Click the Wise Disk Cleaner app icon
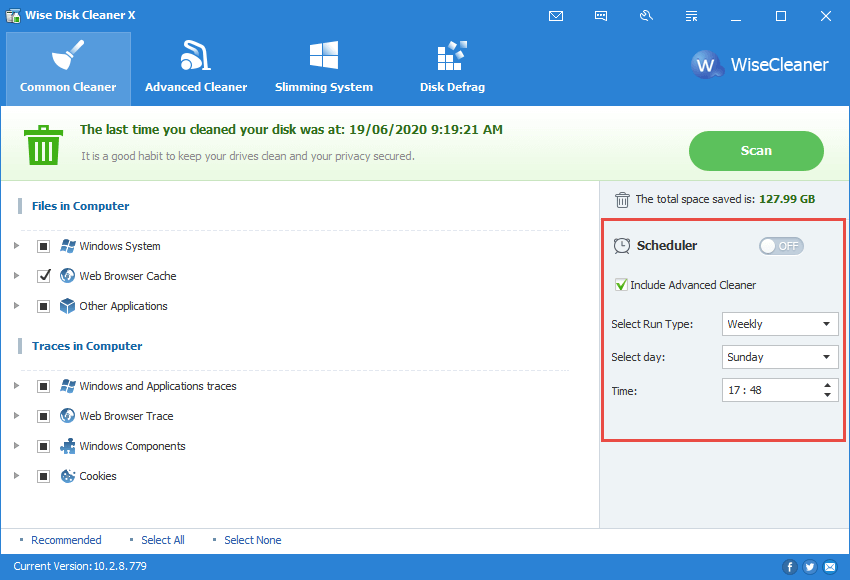 tap(13, 15)
